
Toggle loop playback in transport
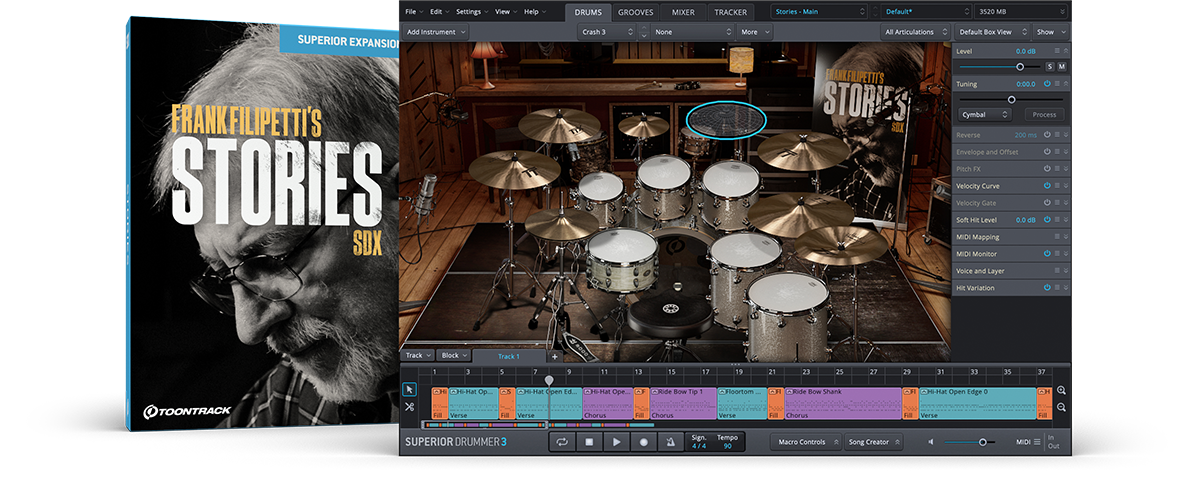click(x=563, y=442)
